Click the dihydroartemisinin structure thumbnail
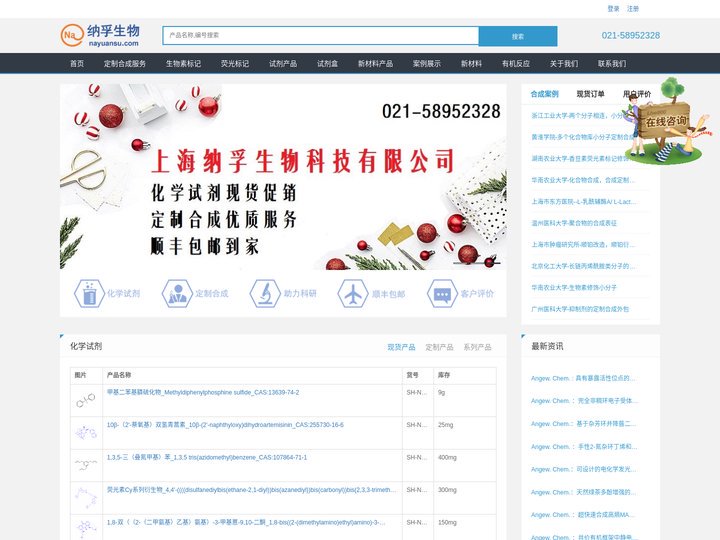 click(86, 433)
